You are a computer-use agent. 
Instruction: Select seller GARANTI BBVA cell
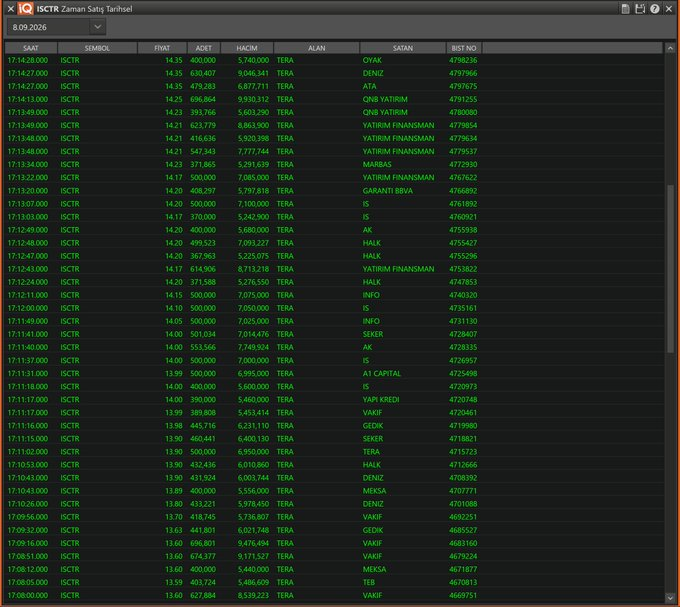click(388, 191)
